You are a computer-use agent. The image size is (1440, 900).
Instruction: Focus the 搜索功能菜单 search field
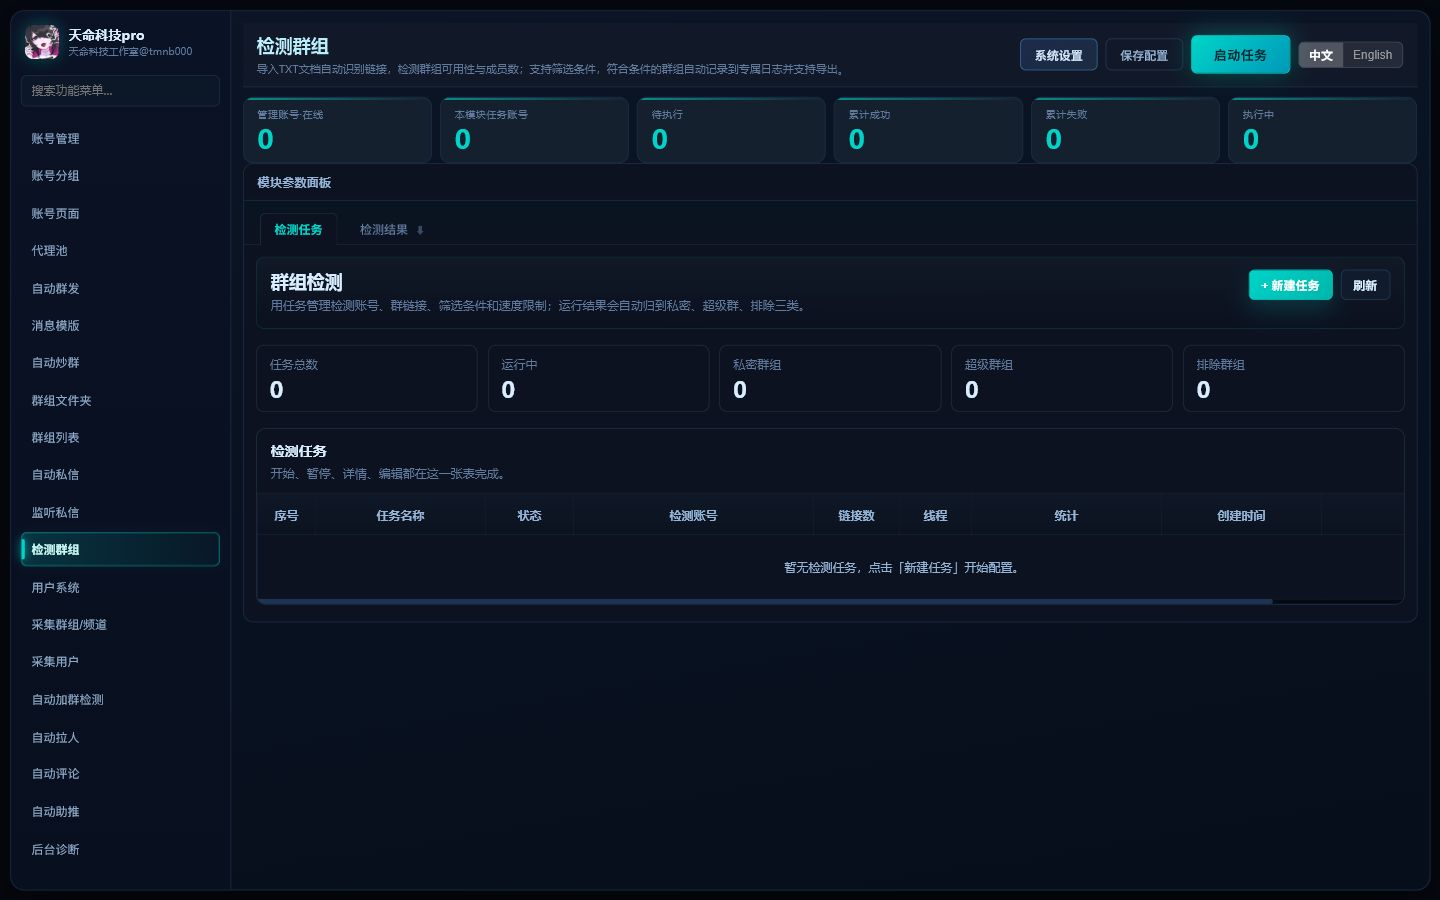coord(120,90)
